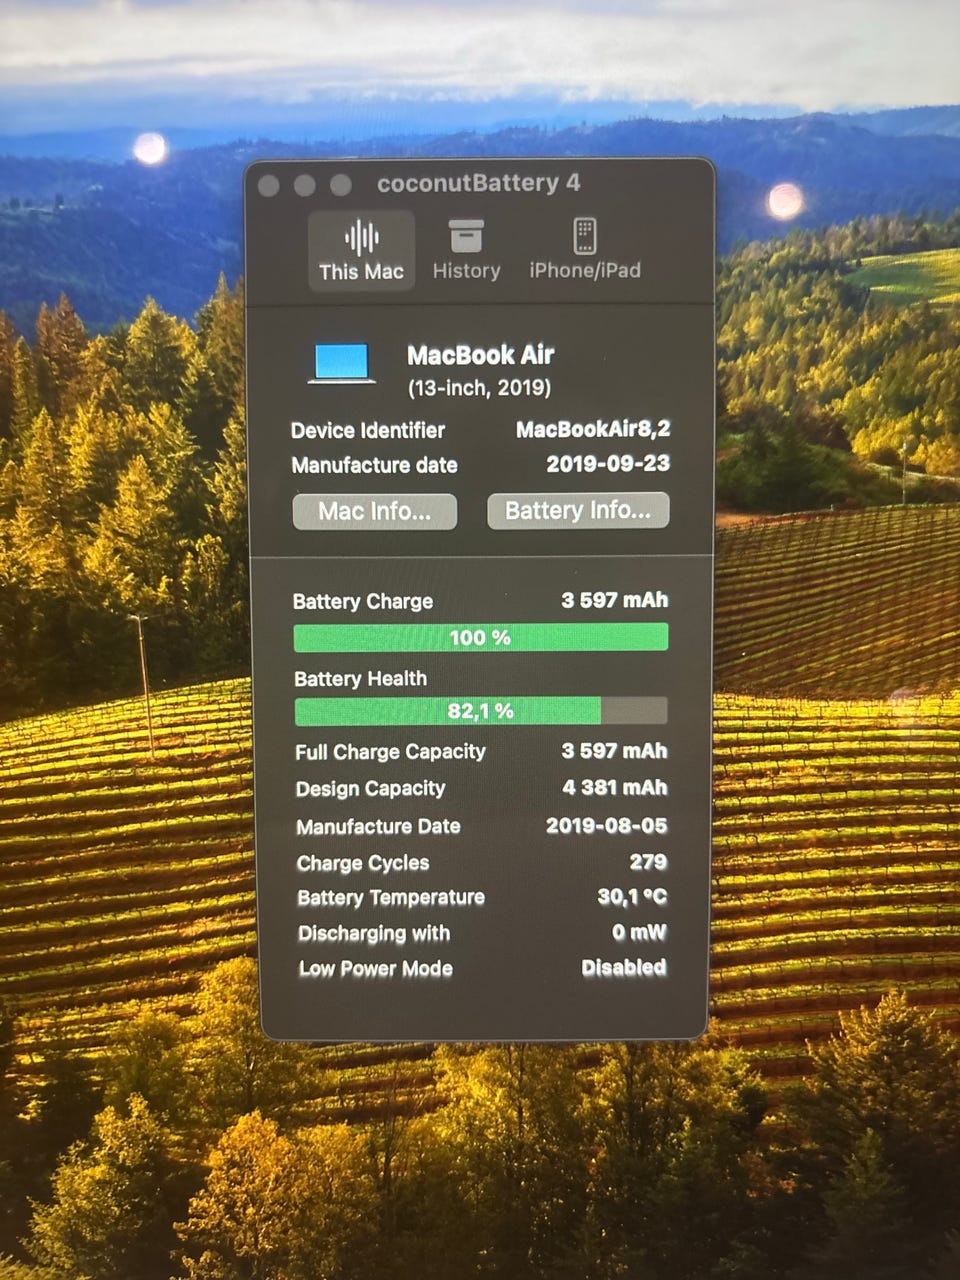960x1280 pixels.
Task: Open the Mac Info… button
Action: tap(375, 511)
